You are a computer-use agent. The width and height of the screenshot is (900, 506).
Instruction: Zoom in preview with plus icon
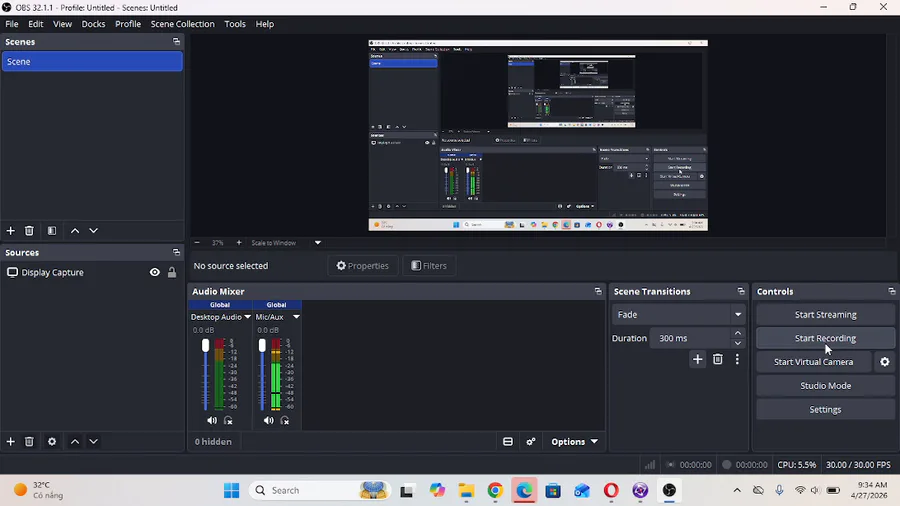tap(239, 243)
